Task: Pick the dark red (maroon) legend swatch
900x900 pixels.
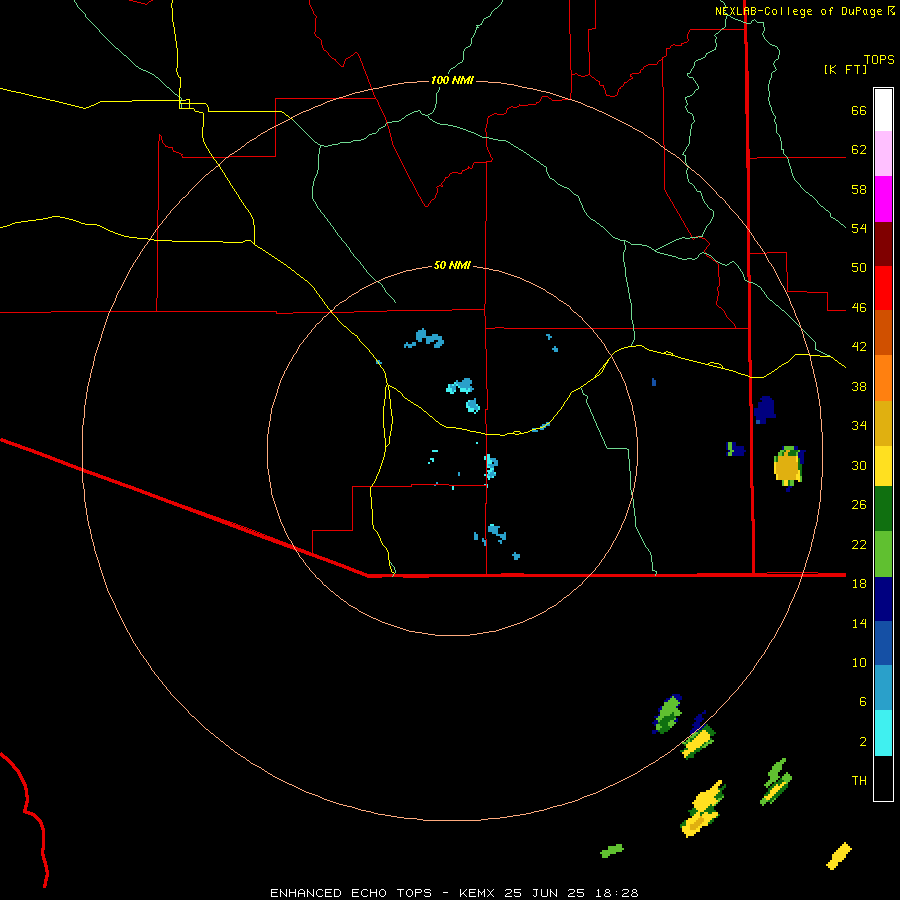Action: (x=883, y=244)
